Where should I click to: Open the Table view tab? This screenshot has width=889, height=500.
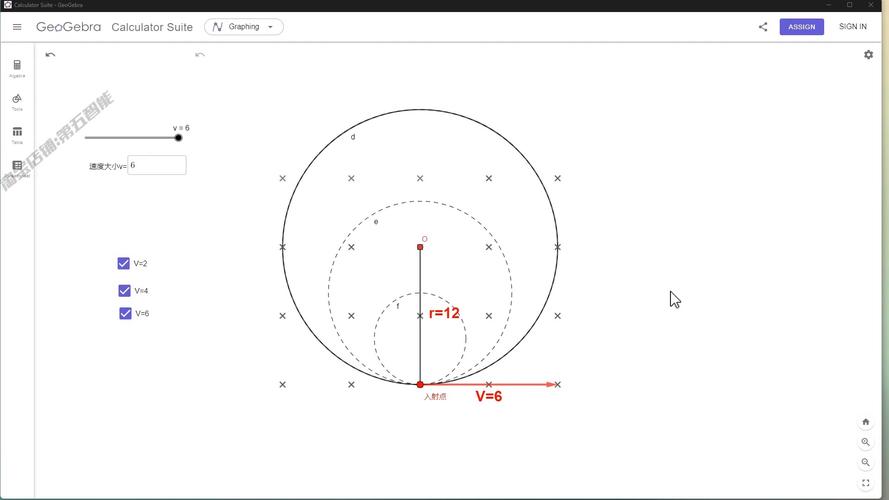[17, 134]
